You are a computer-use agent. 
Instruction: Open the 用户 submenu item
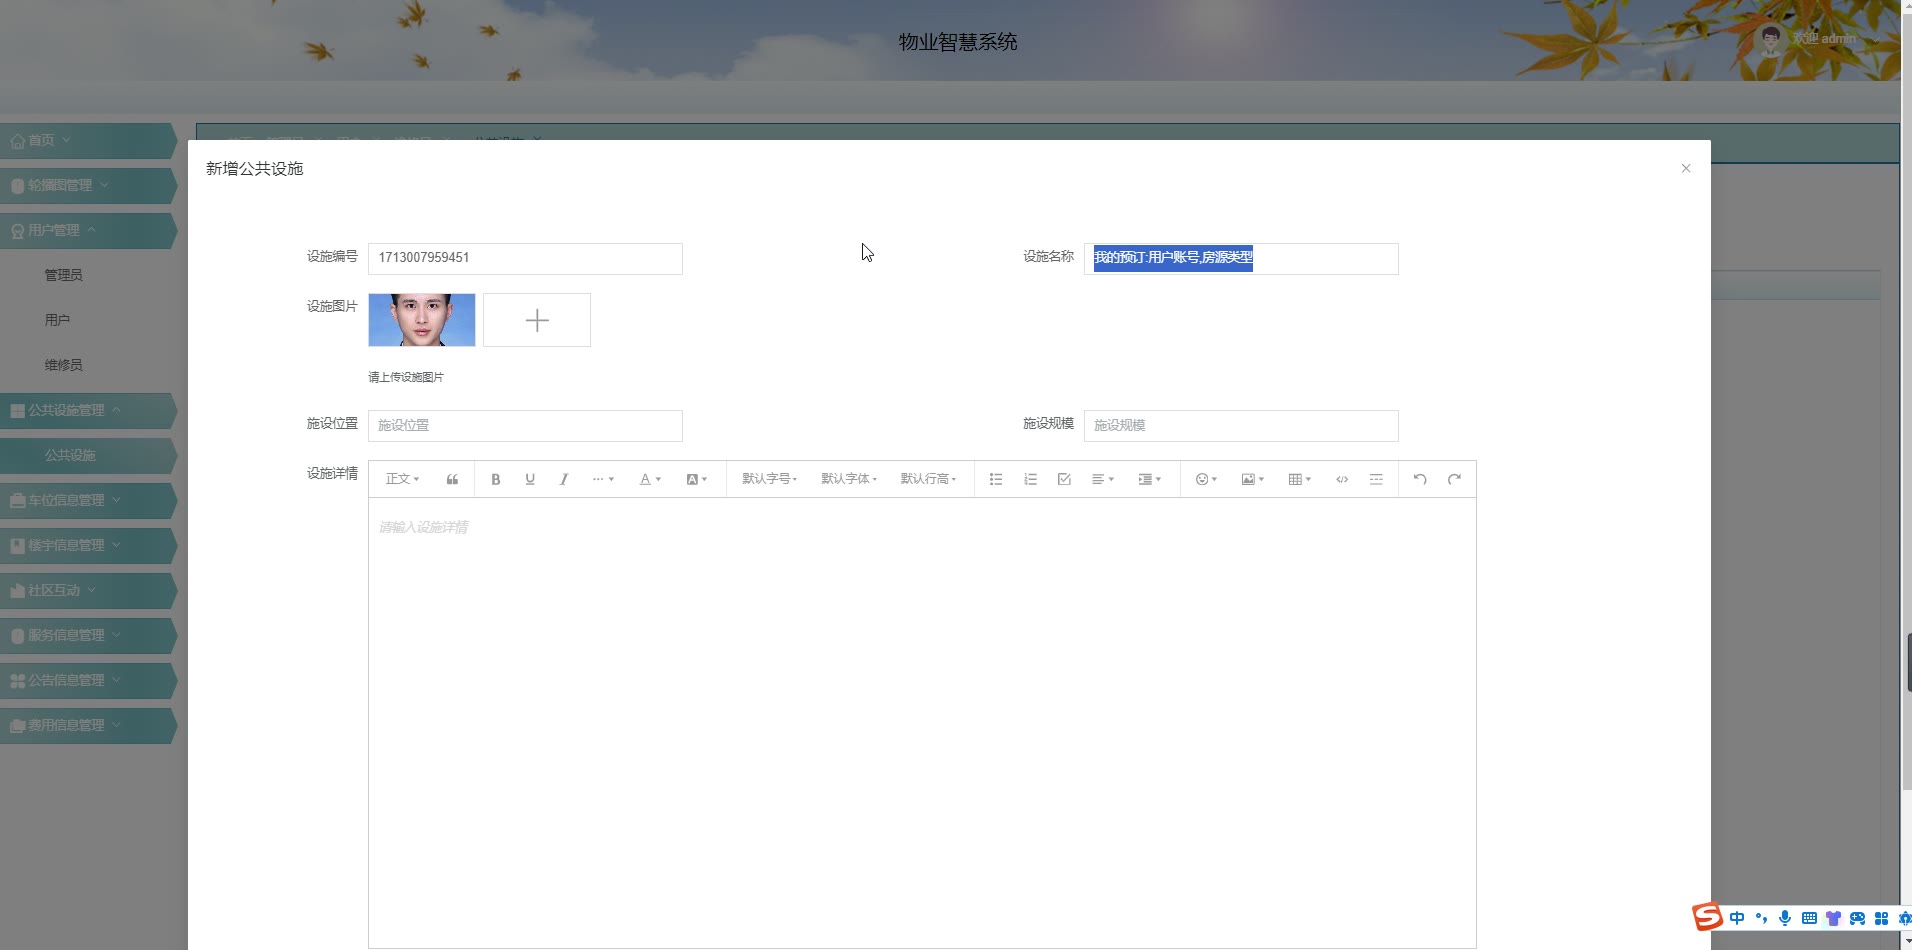pyautogui.click(x=57, y=320)
